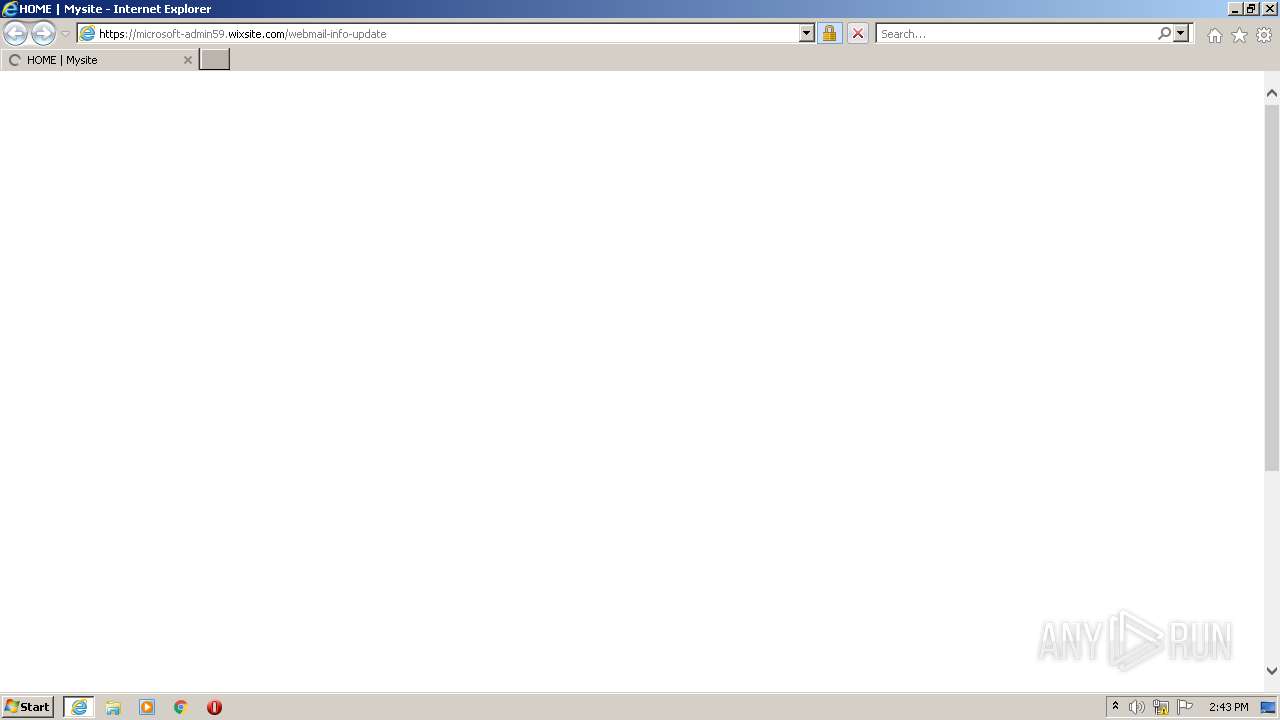1280x720 pixels.
Task: Expand the address bar autocomplete dropdown
Action: coord(807,33)
